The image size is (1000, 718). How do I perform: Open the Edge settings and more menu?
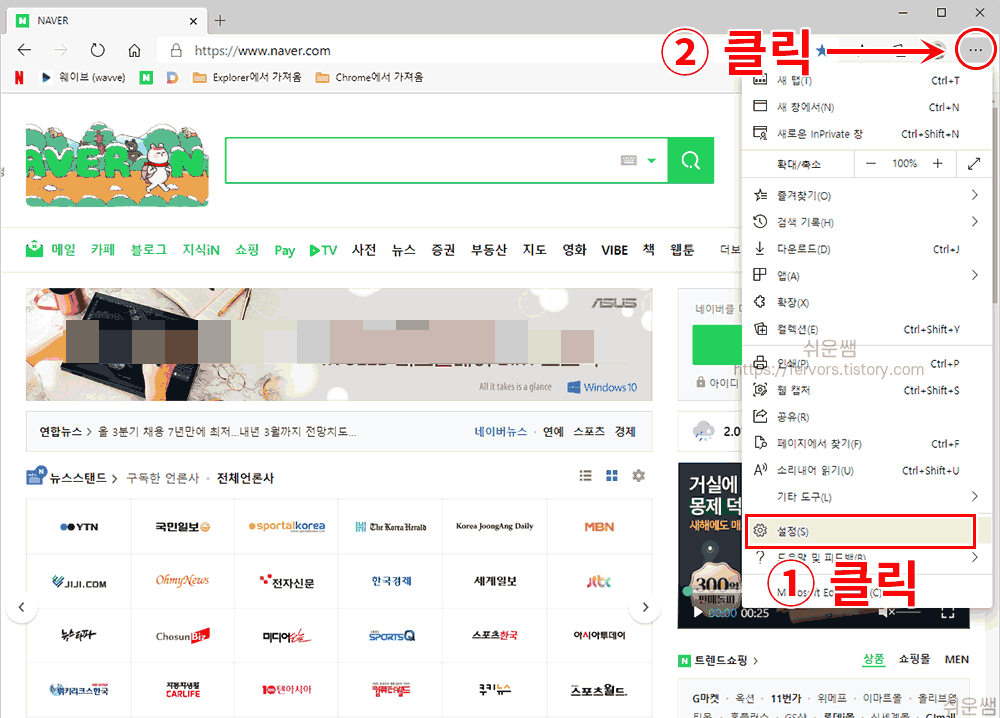(x=975, y=50)
